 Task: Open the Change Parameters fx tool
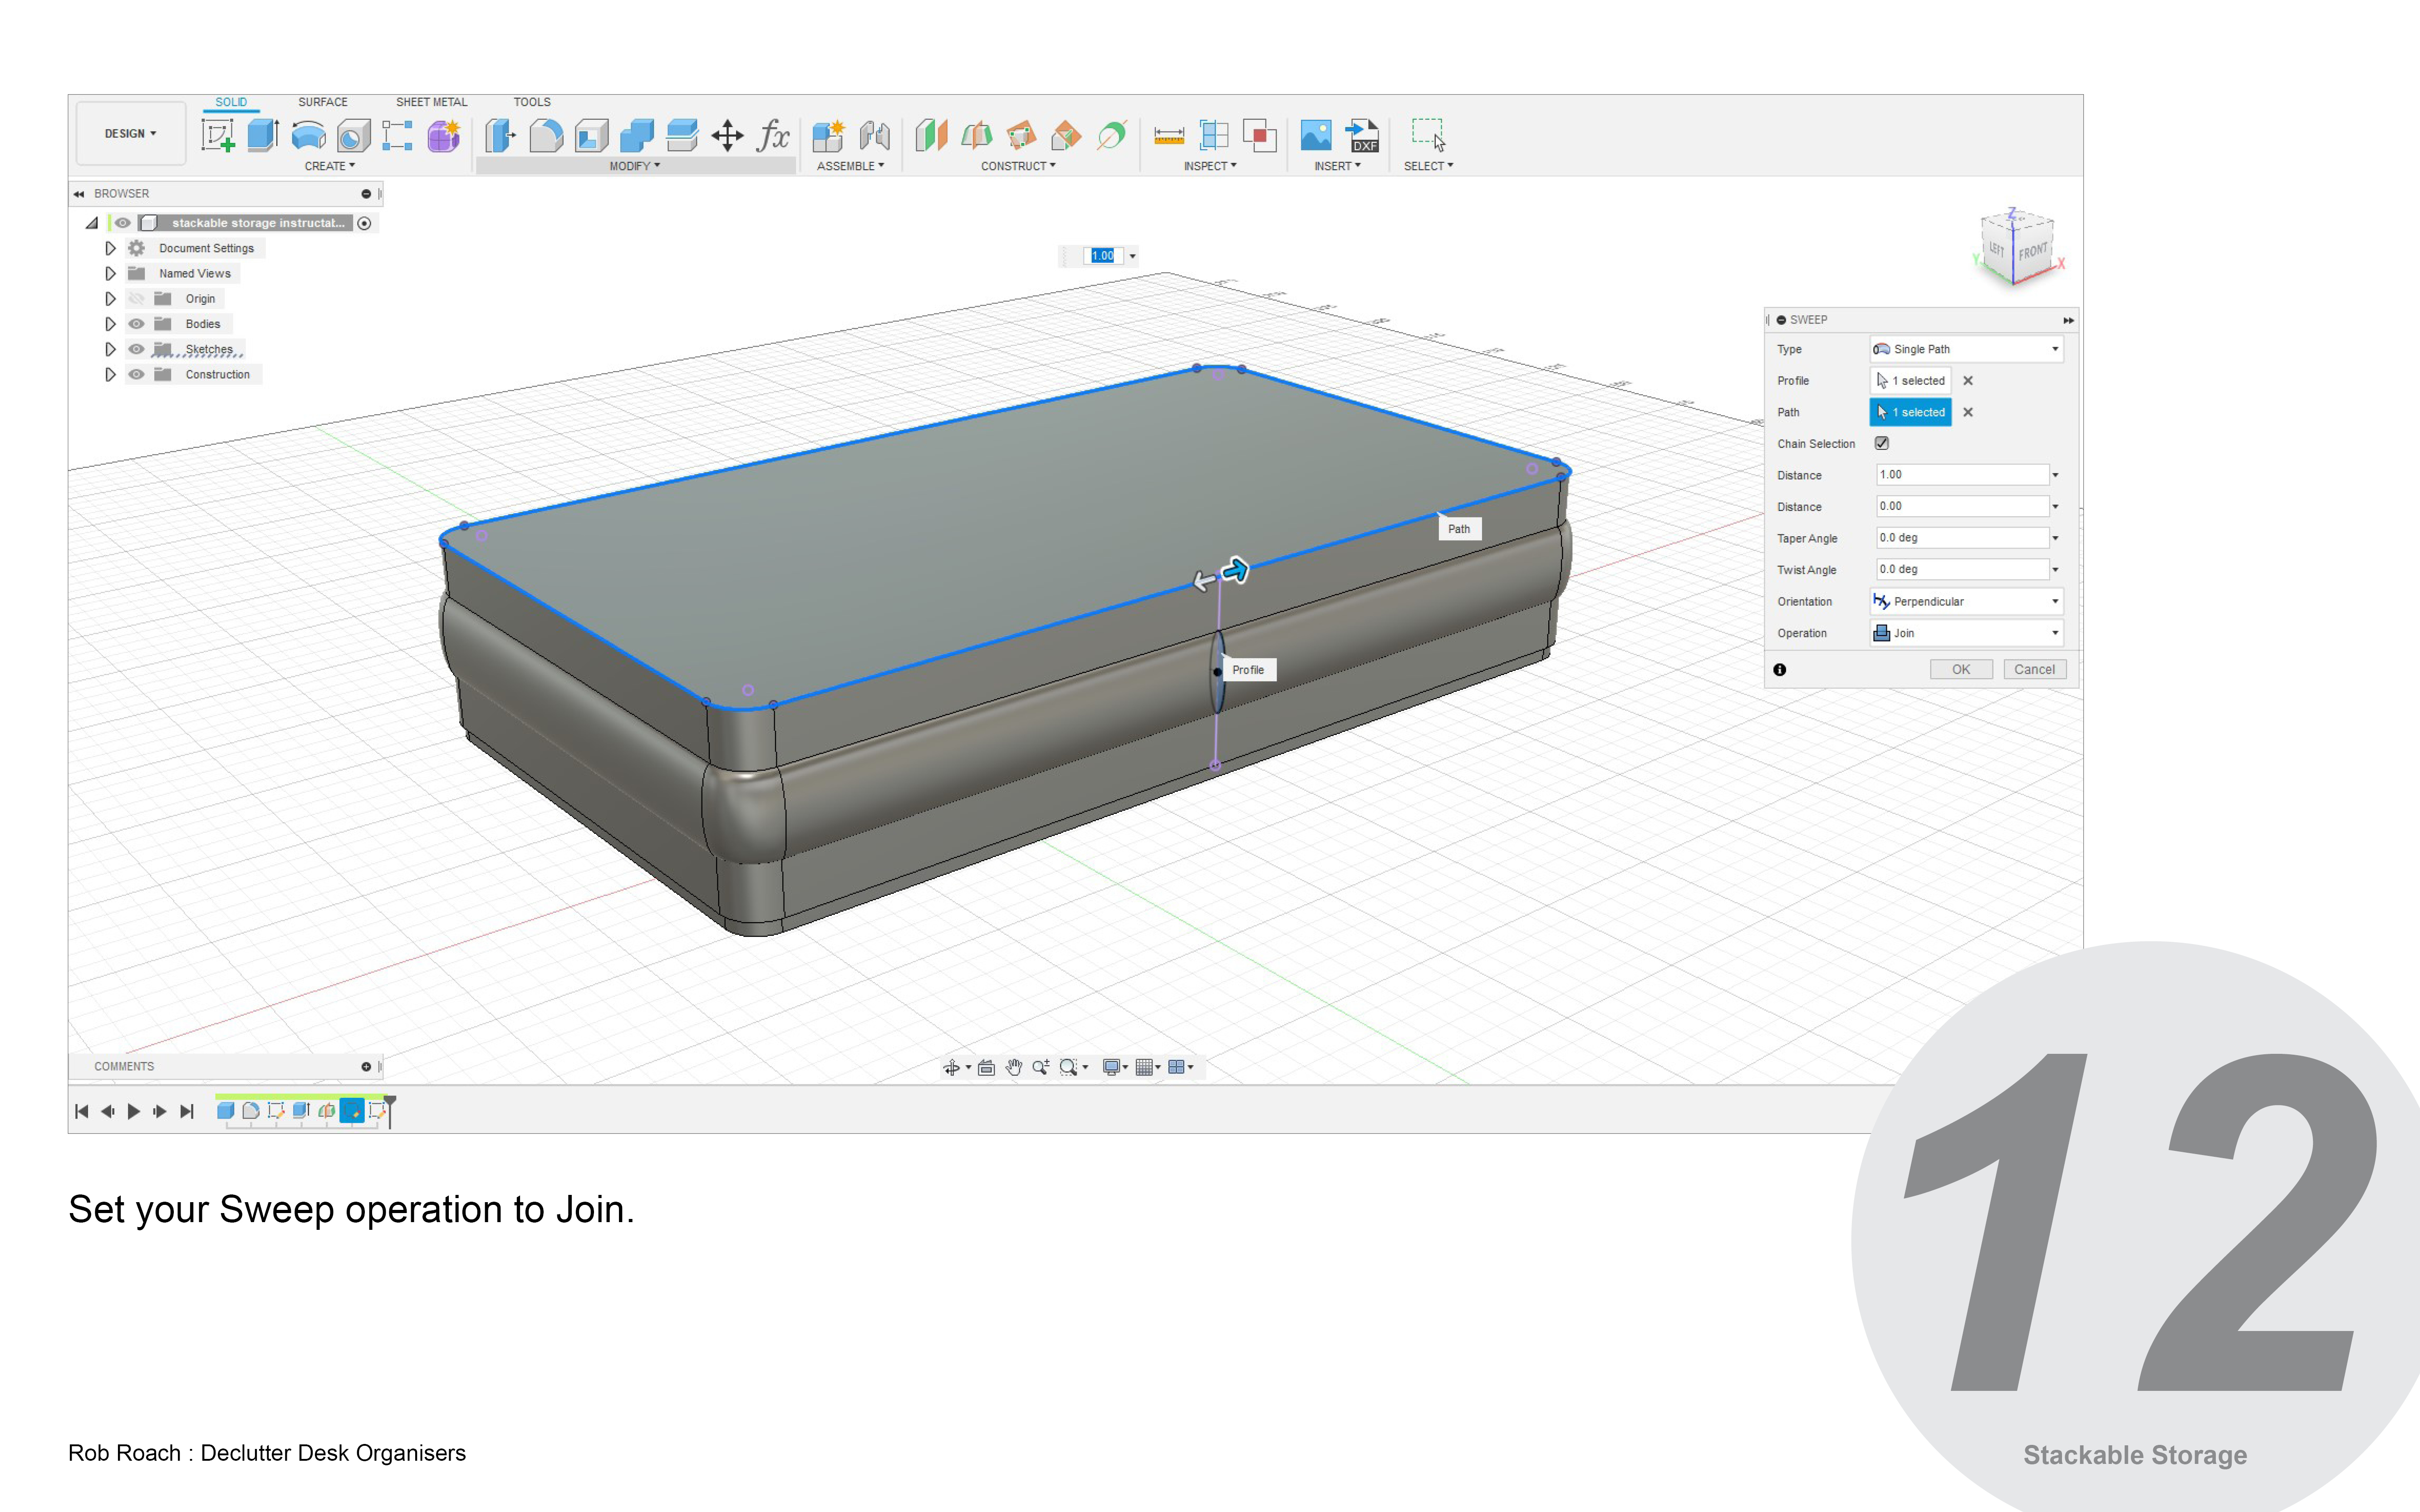773,135
